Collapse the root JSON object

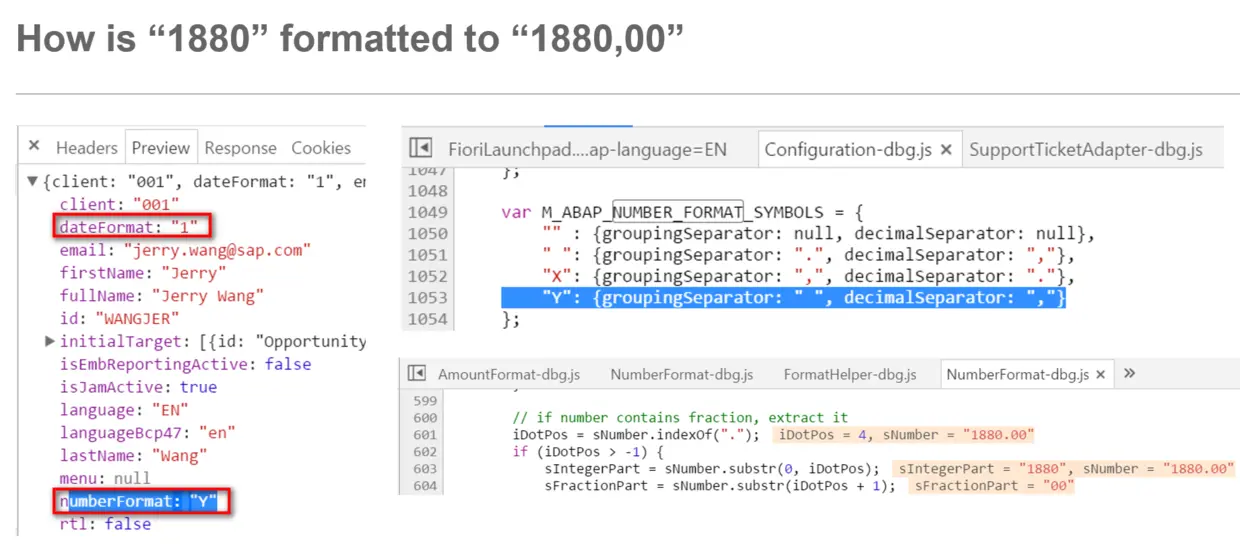coord(32,182)
